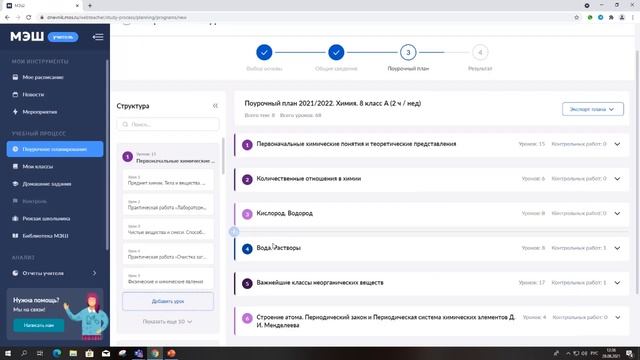Expand topic 6 Строение атома chevron
640x360 pixels.
point(618,317)
